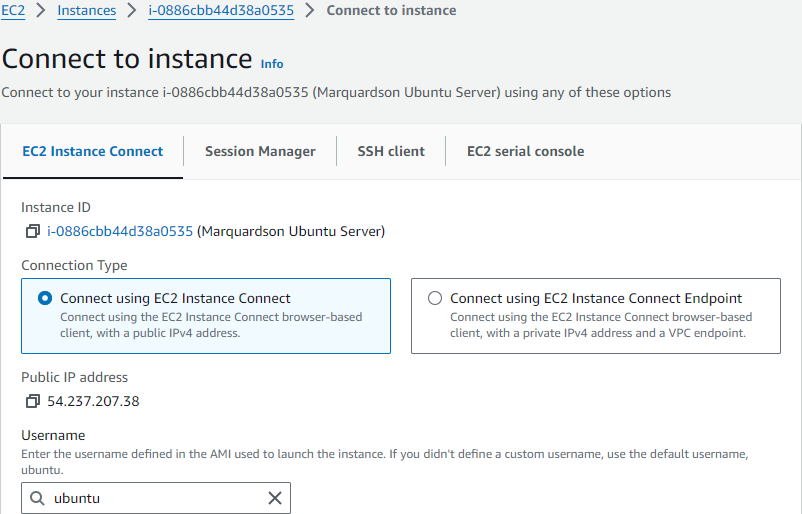Copy the instance ID using the copy icon
Screen dimensions: 802x514
(x=33, y=232)
